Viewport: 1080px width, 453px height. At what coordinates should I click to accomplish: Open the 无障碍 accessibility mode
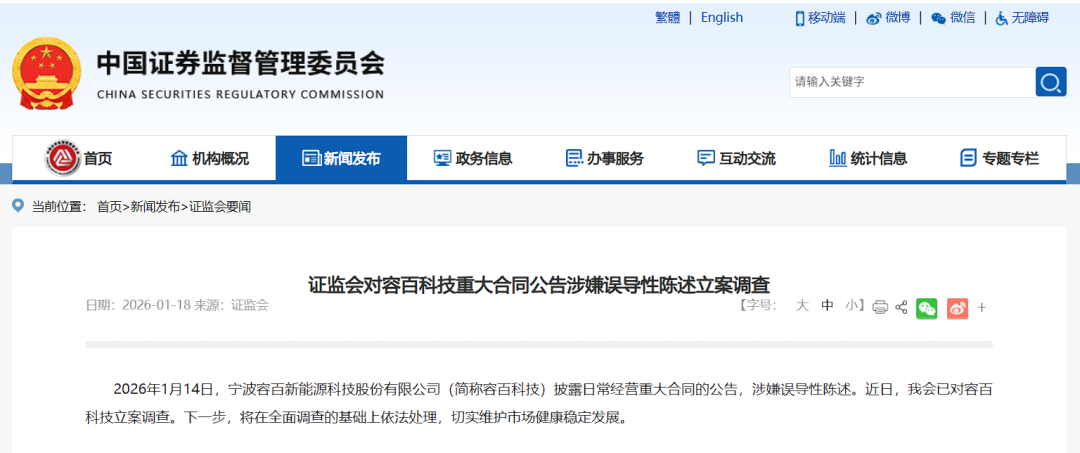(1021, 18)
